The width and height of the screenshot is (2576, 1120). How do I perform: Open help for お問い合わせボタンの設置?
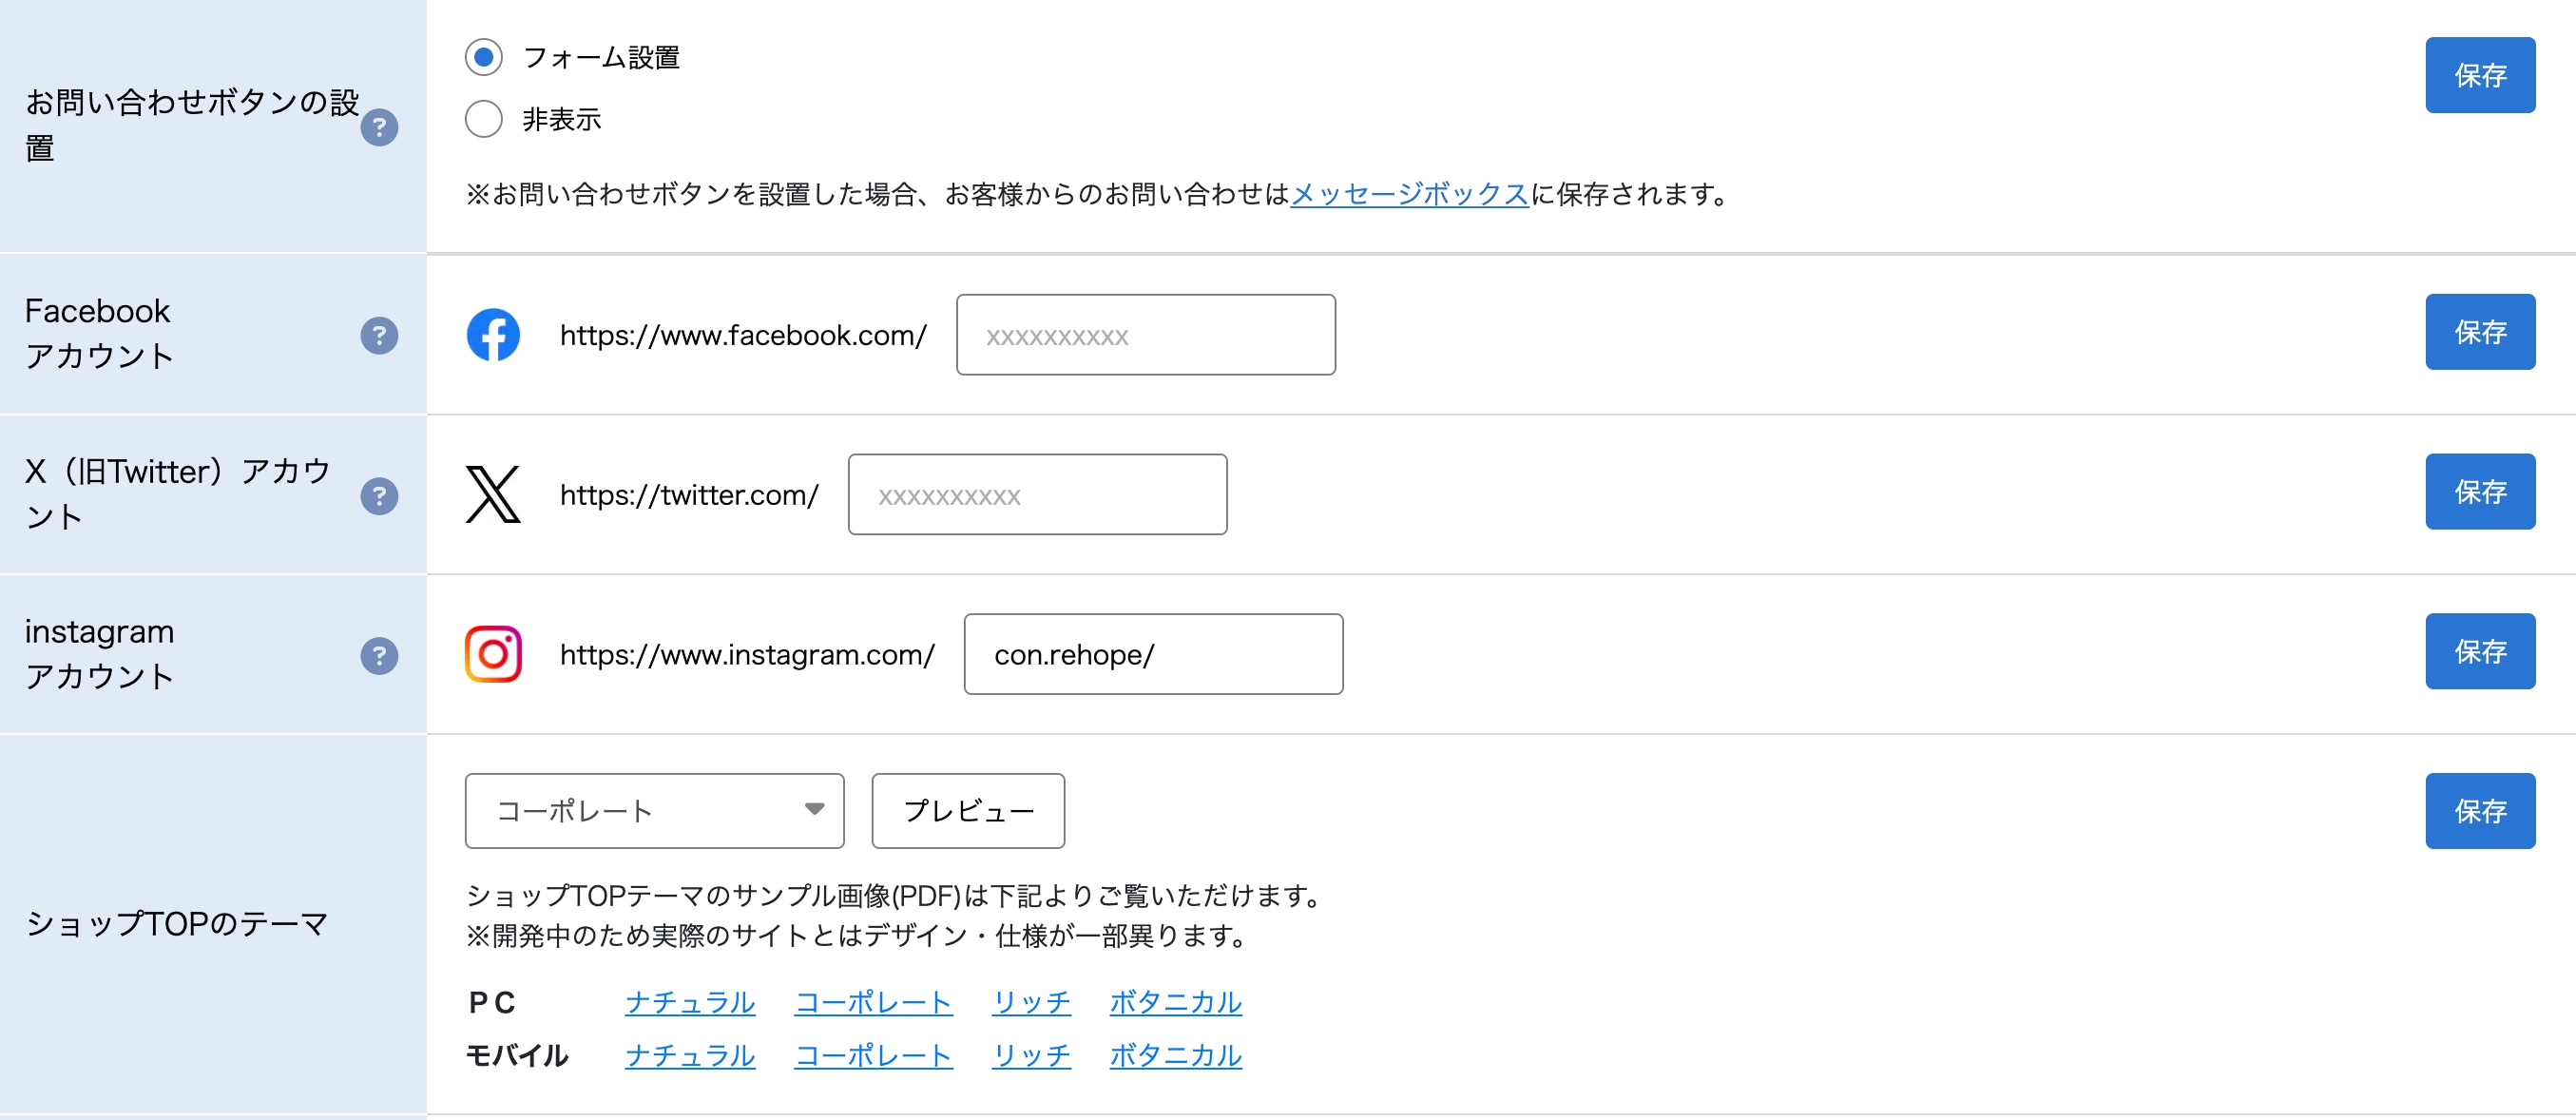(x=379, y=127)
